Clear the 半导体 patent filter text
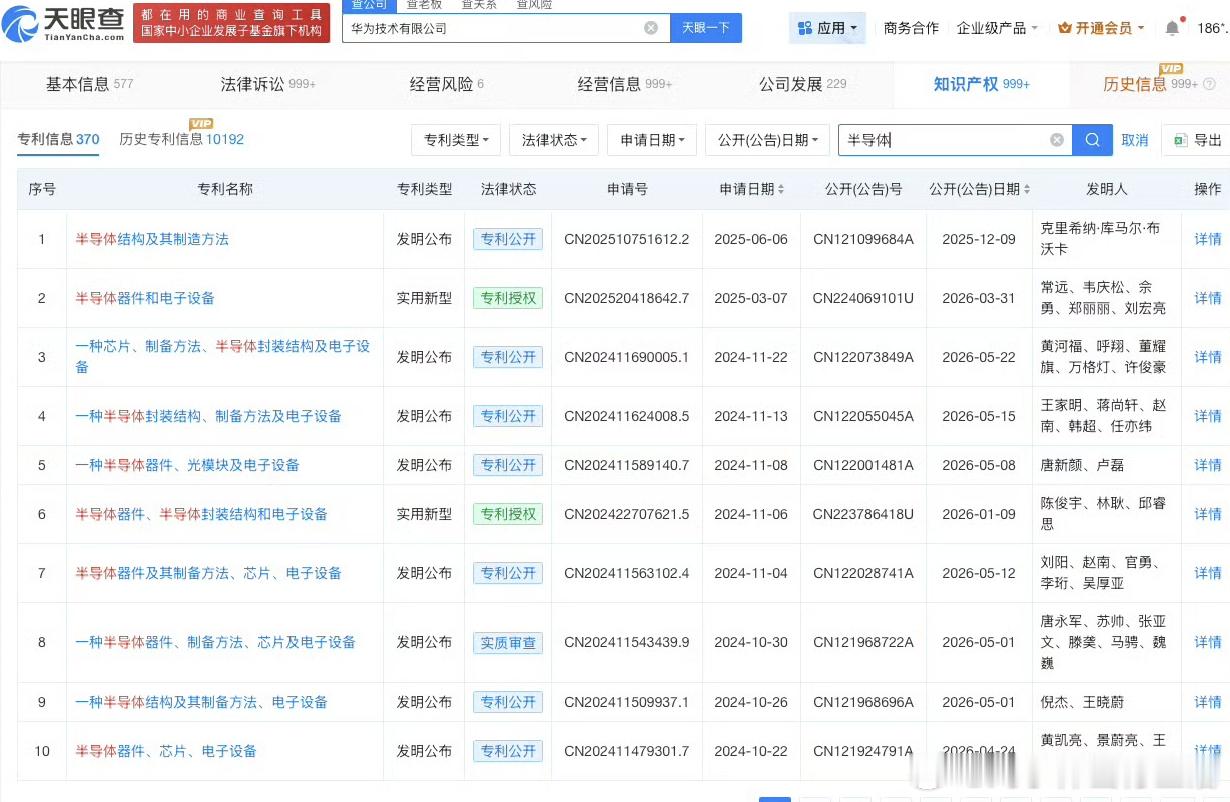This screenshot has height=802, width=1230. pyautogui.click(x=1057, y=140)
